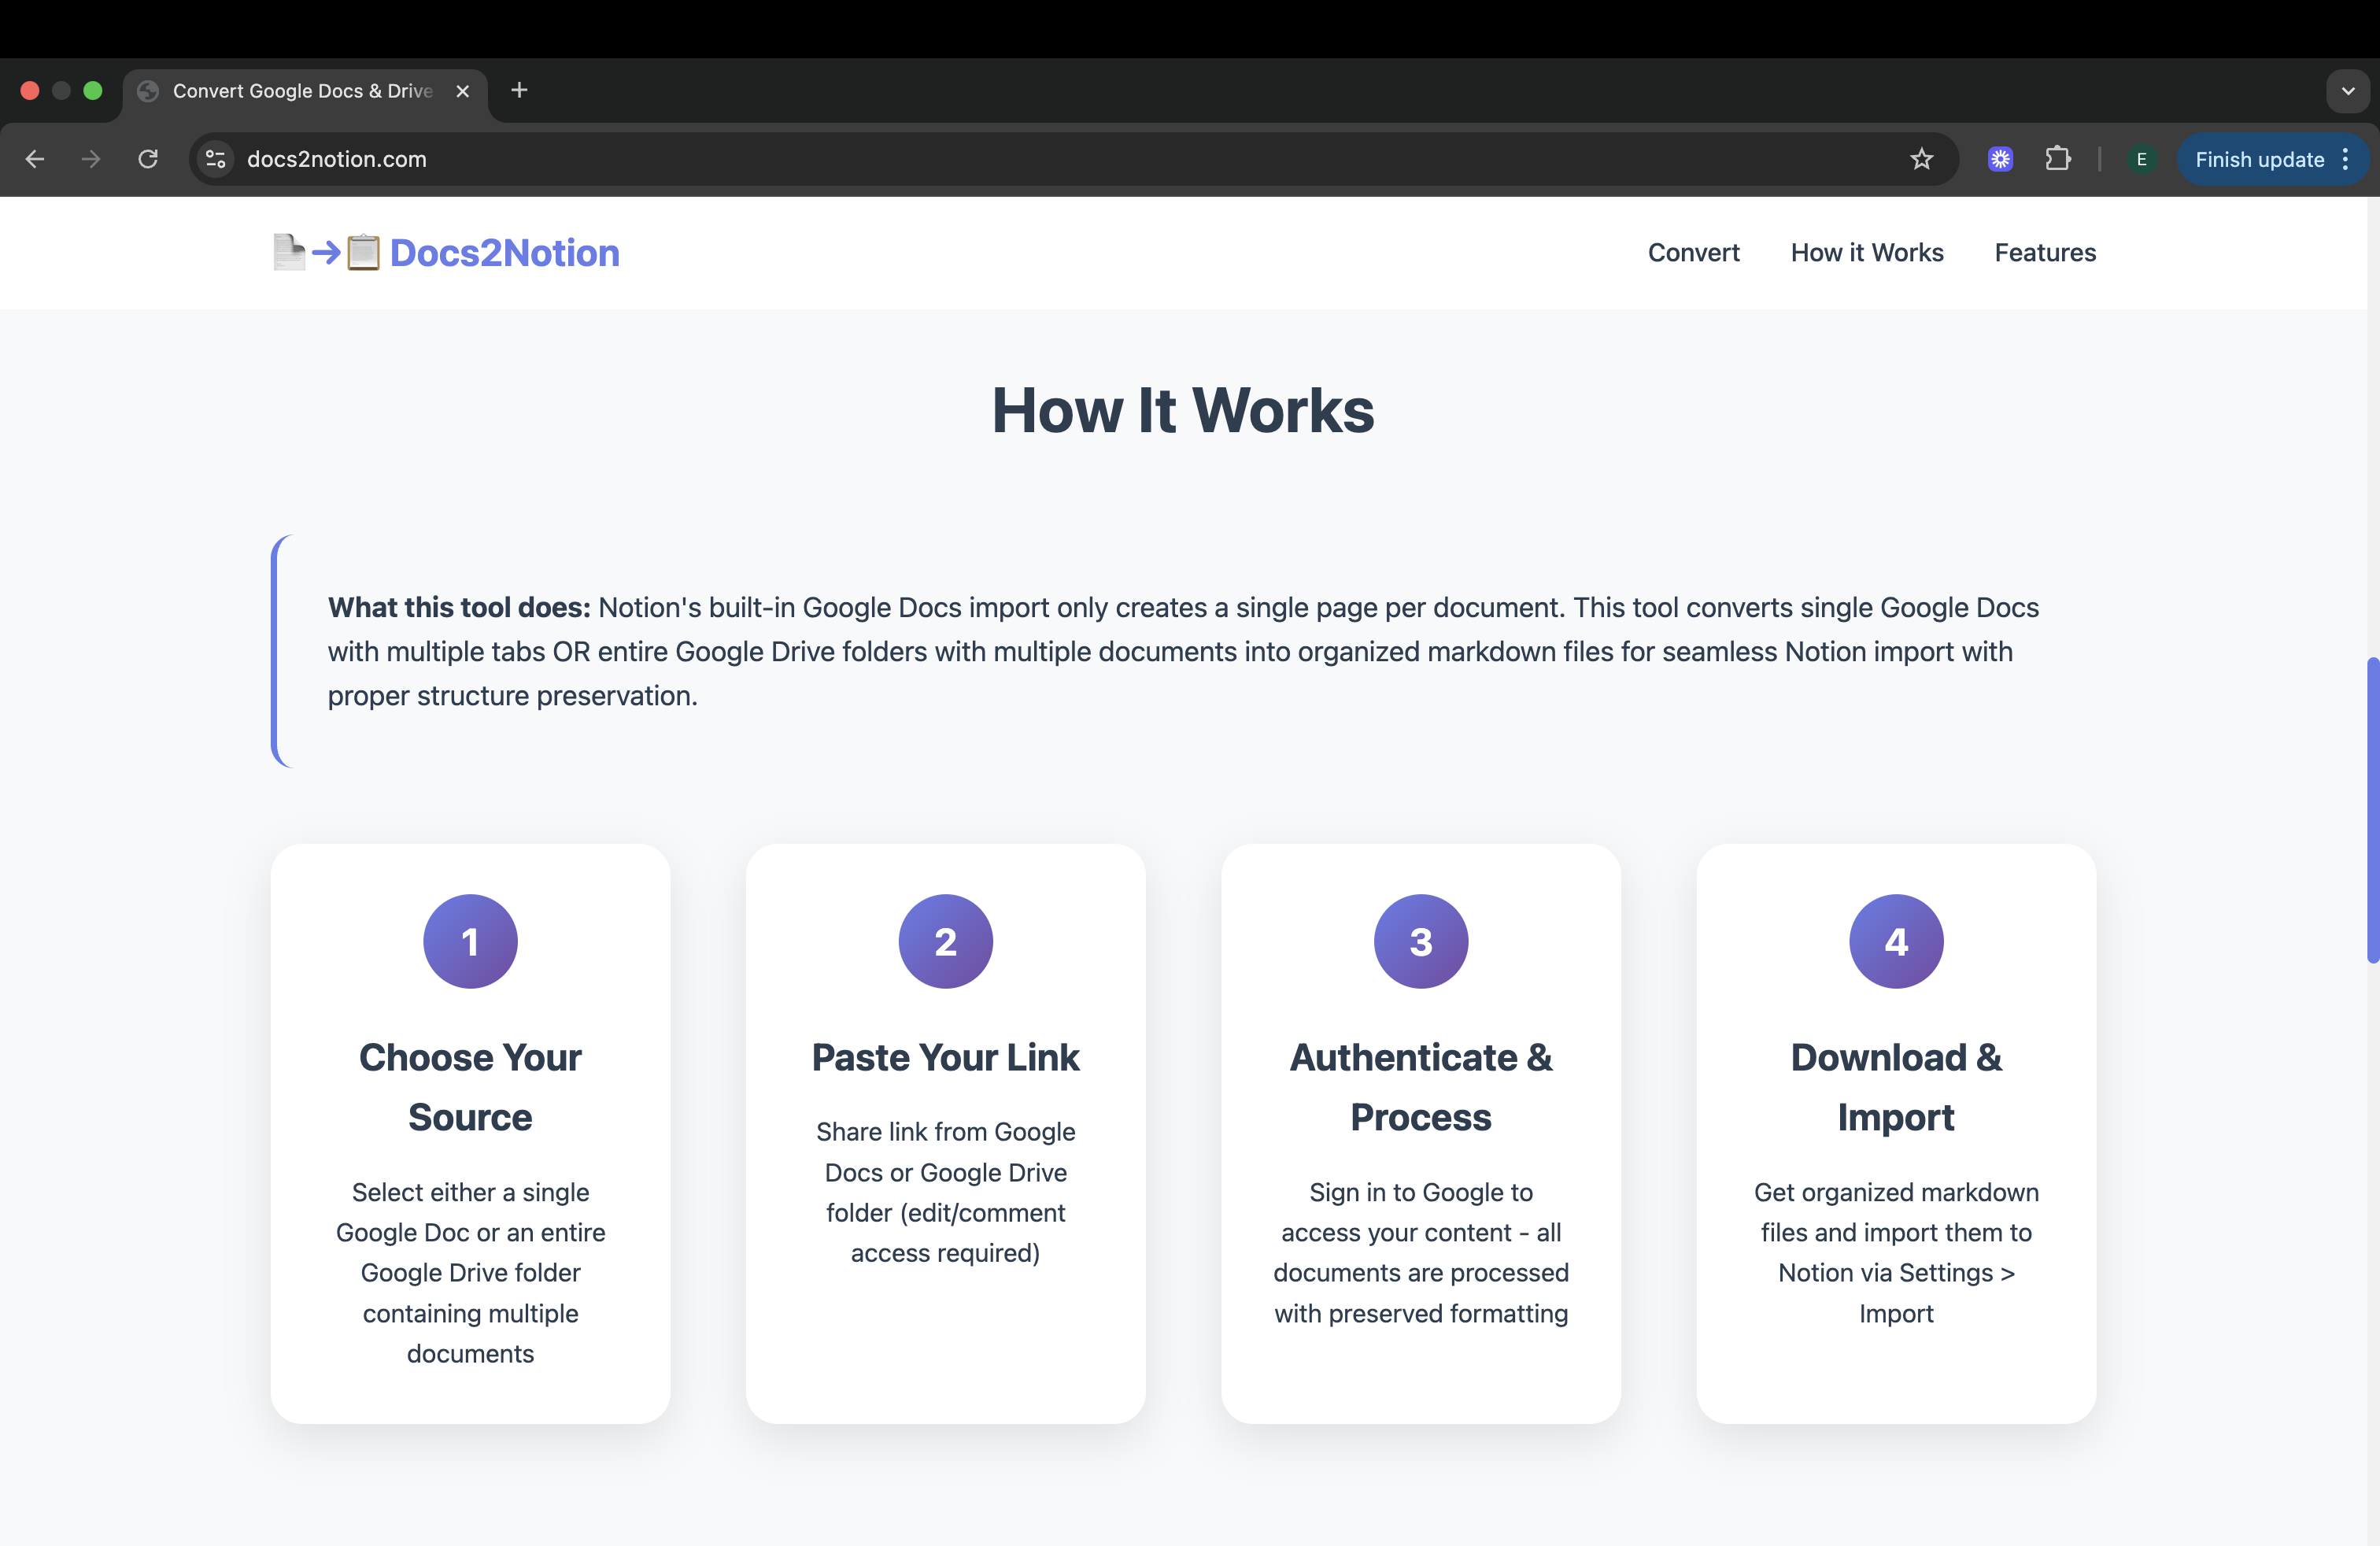The height and width of the screenshot is (1546, 2380).
Task: Open Chrome's three-dot menu
Action: click(x=2346, y=159)
